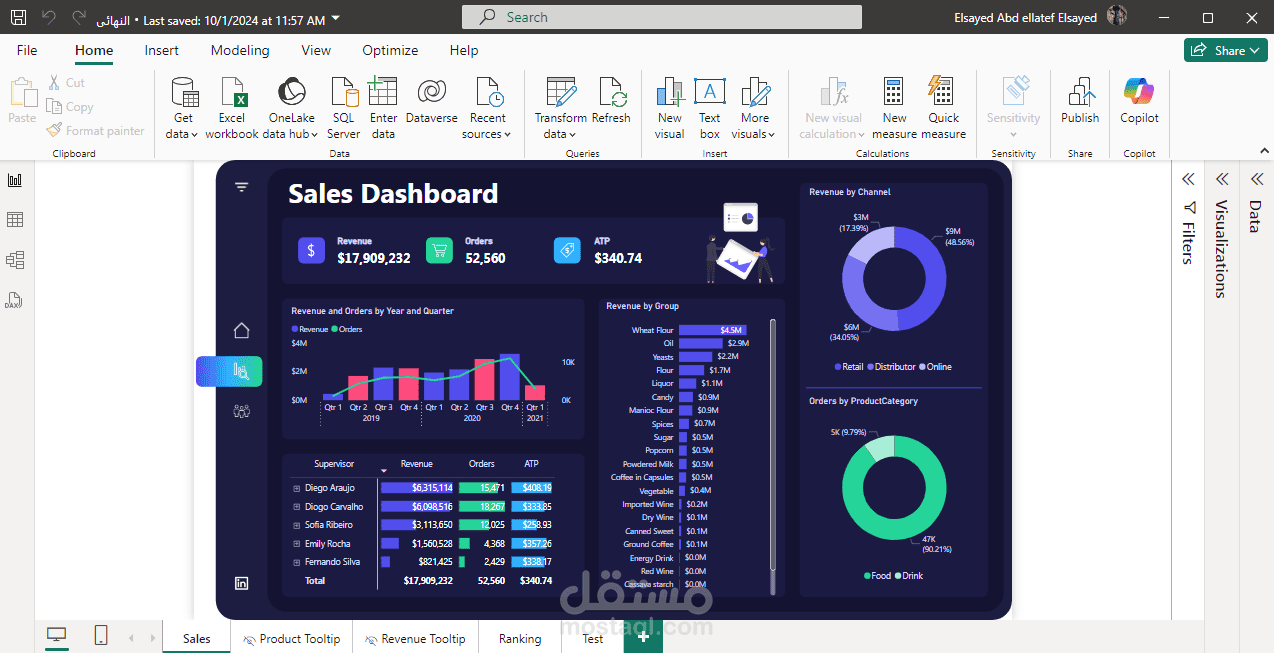Click the Share button

click(1225, 50)
